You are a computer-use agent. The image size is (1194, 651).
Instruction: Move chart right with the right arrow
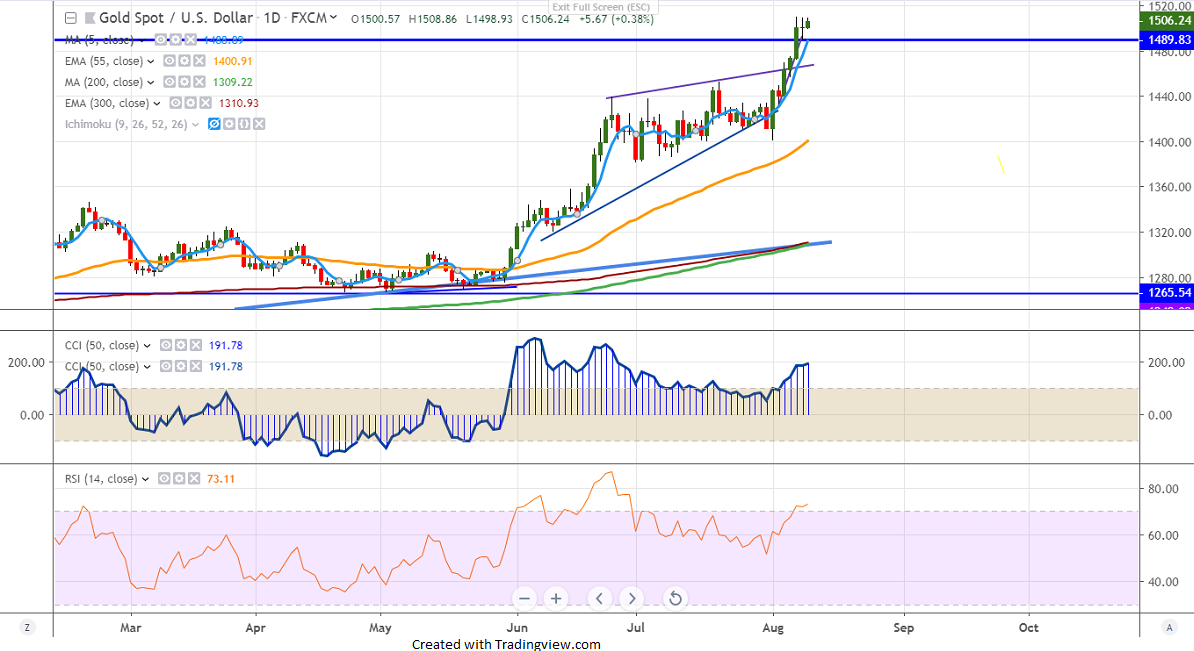click(631, 598)
